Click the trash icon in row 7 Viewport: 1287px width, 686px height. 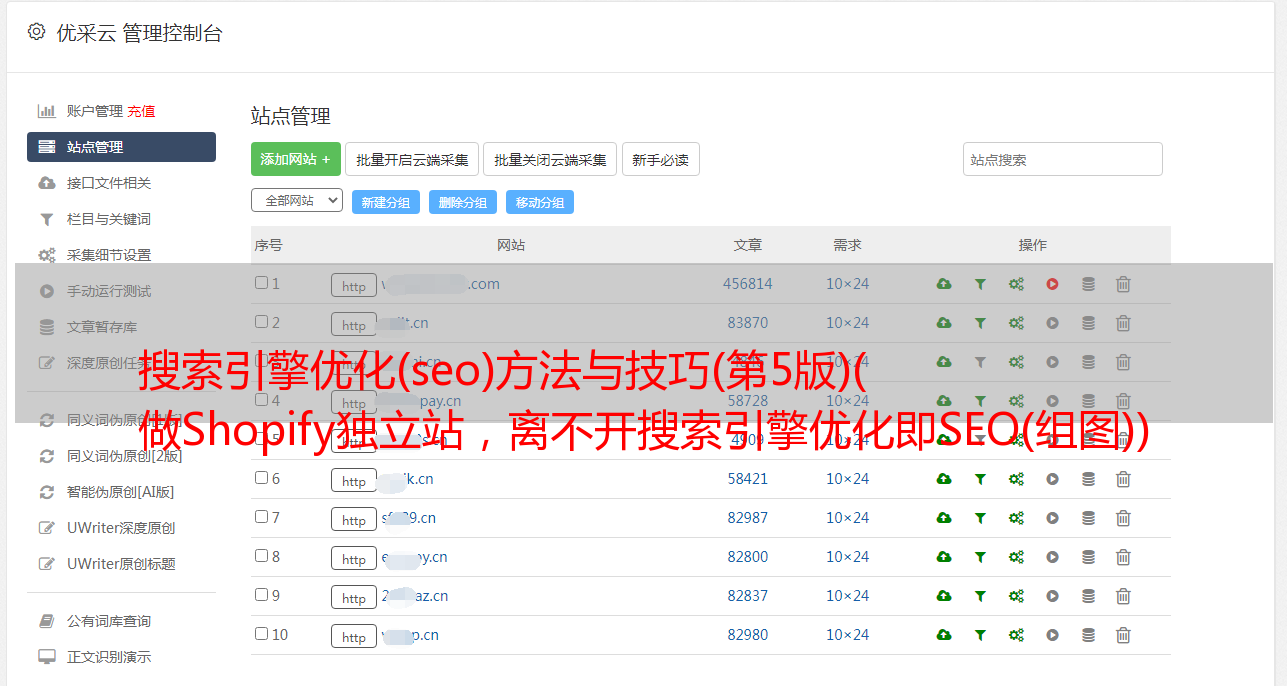pos(1123,518)
